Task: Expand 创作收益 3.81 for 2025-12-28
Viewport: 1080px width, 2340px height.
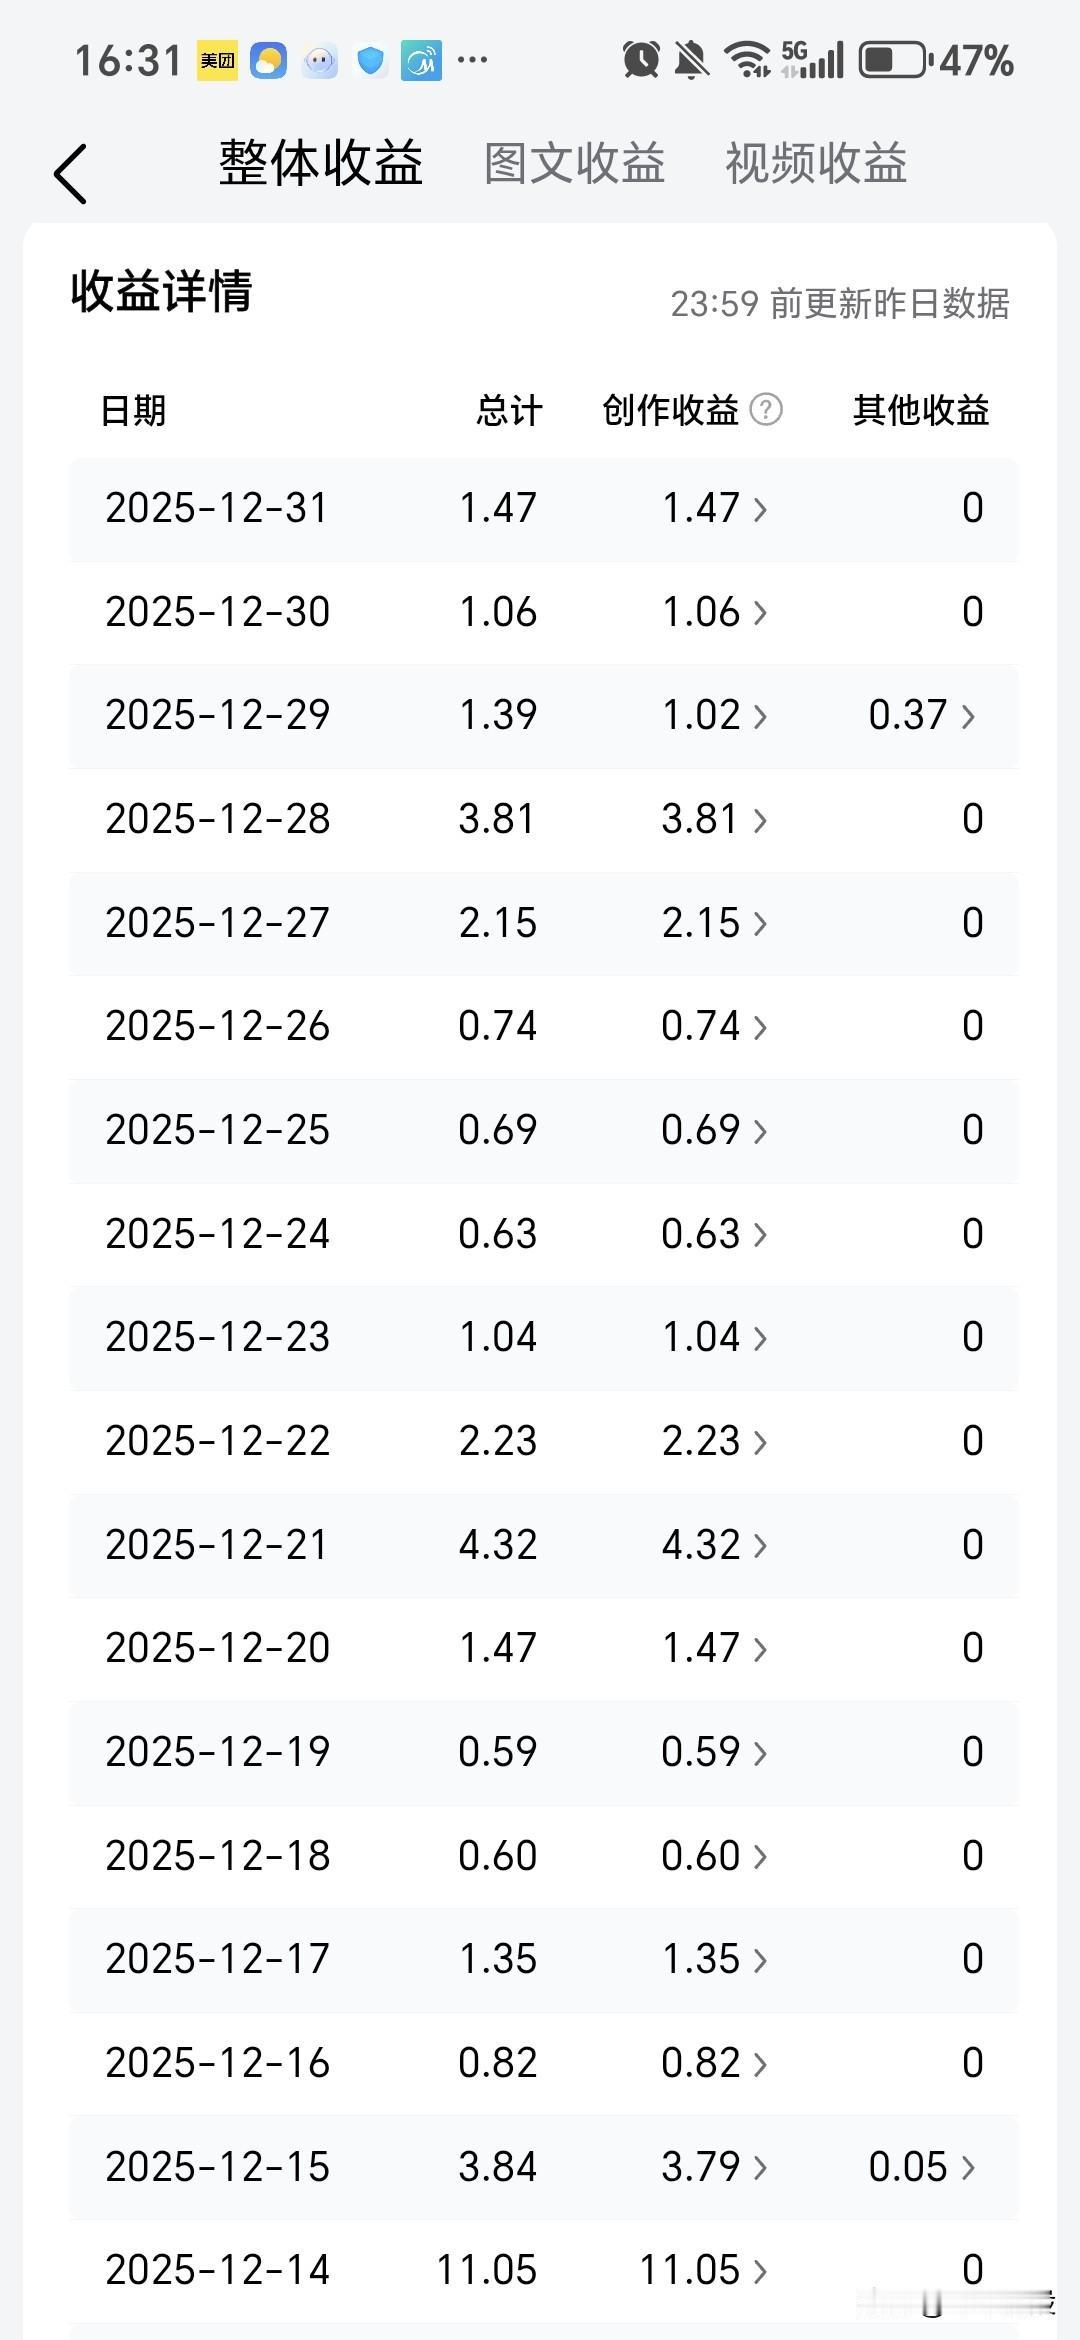Action: pos(715,820)
